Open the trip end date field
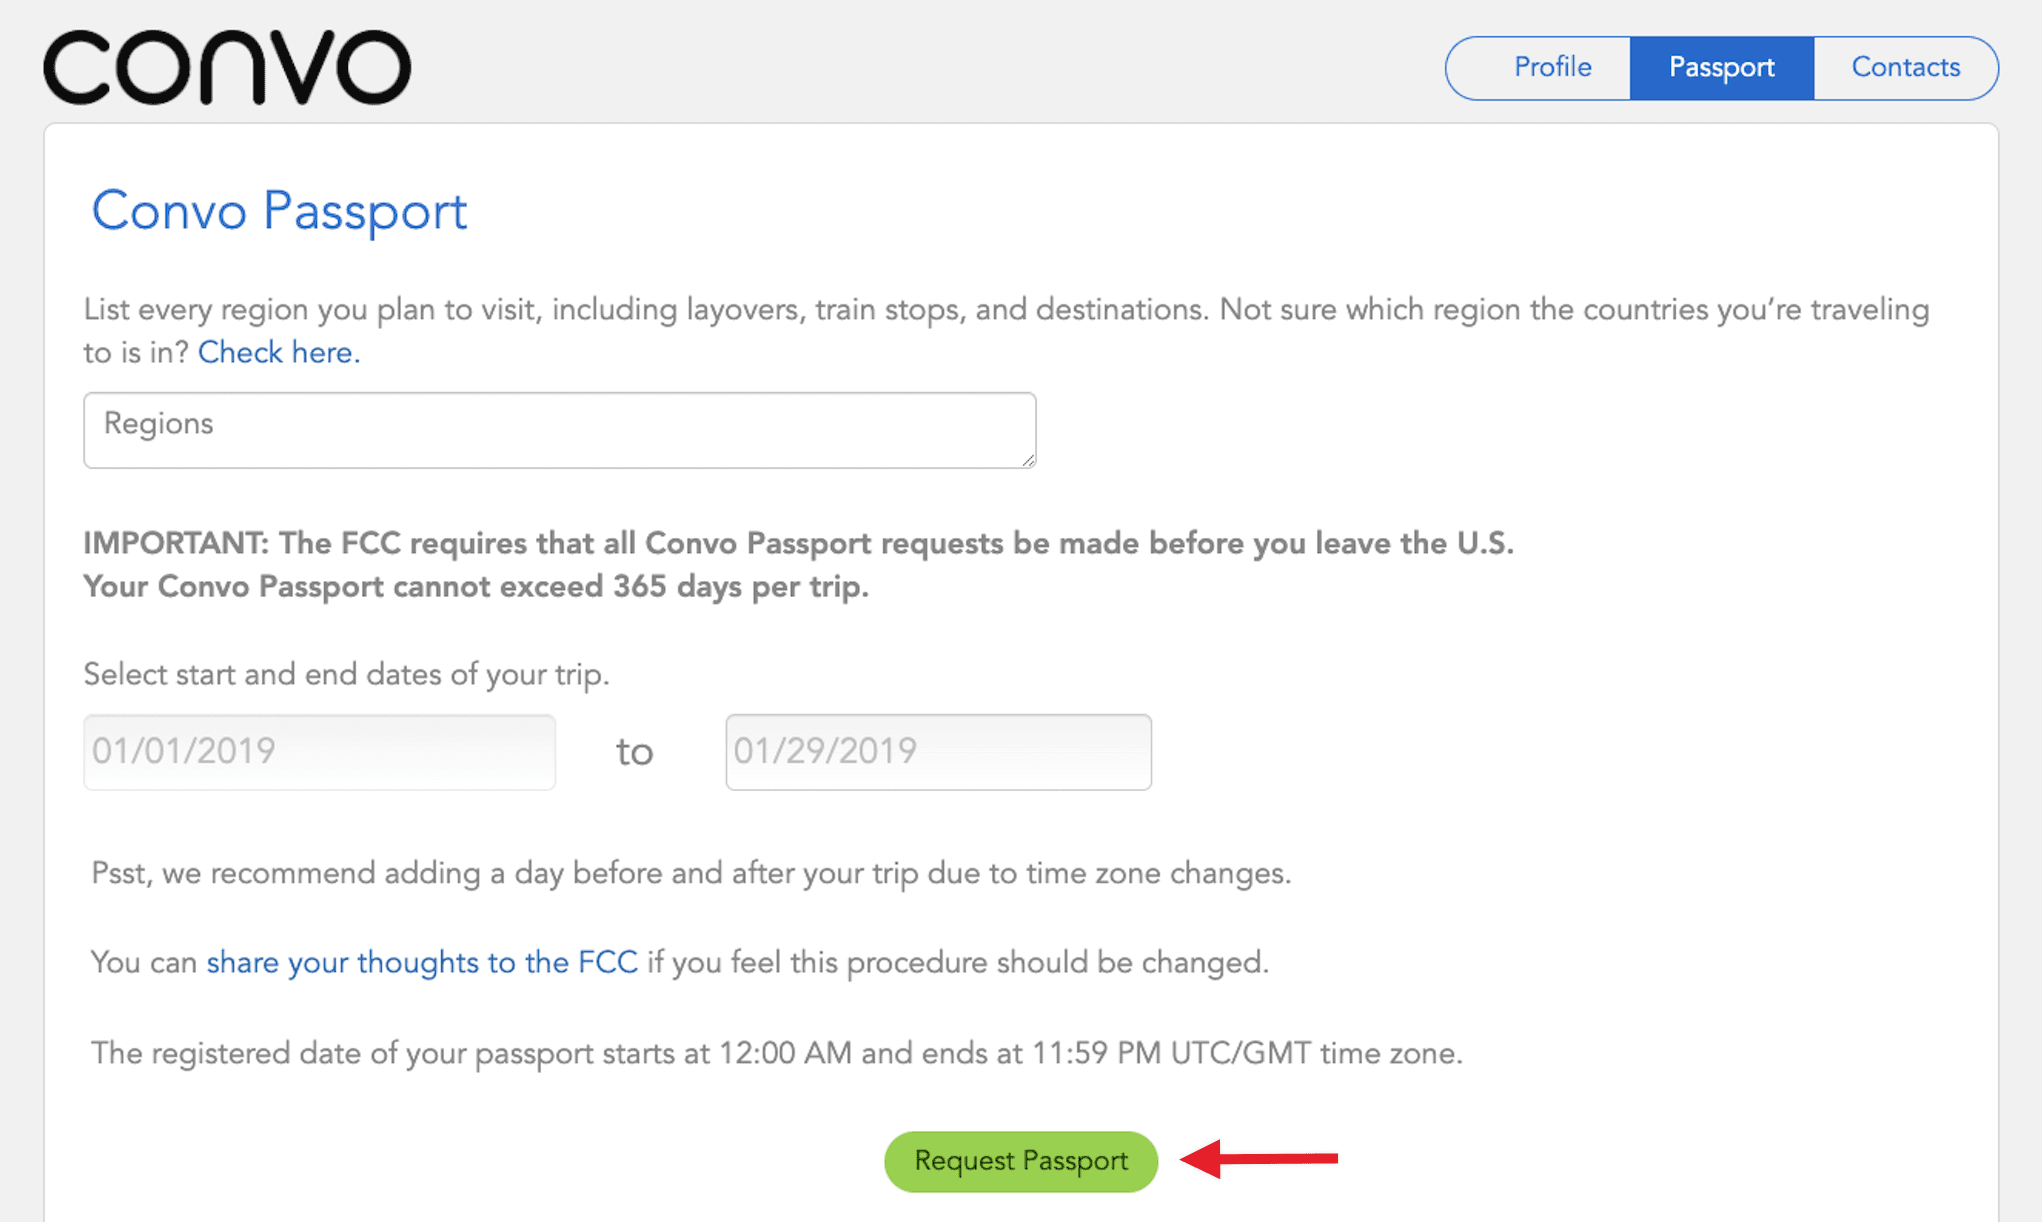 click(x=938, y=751)
